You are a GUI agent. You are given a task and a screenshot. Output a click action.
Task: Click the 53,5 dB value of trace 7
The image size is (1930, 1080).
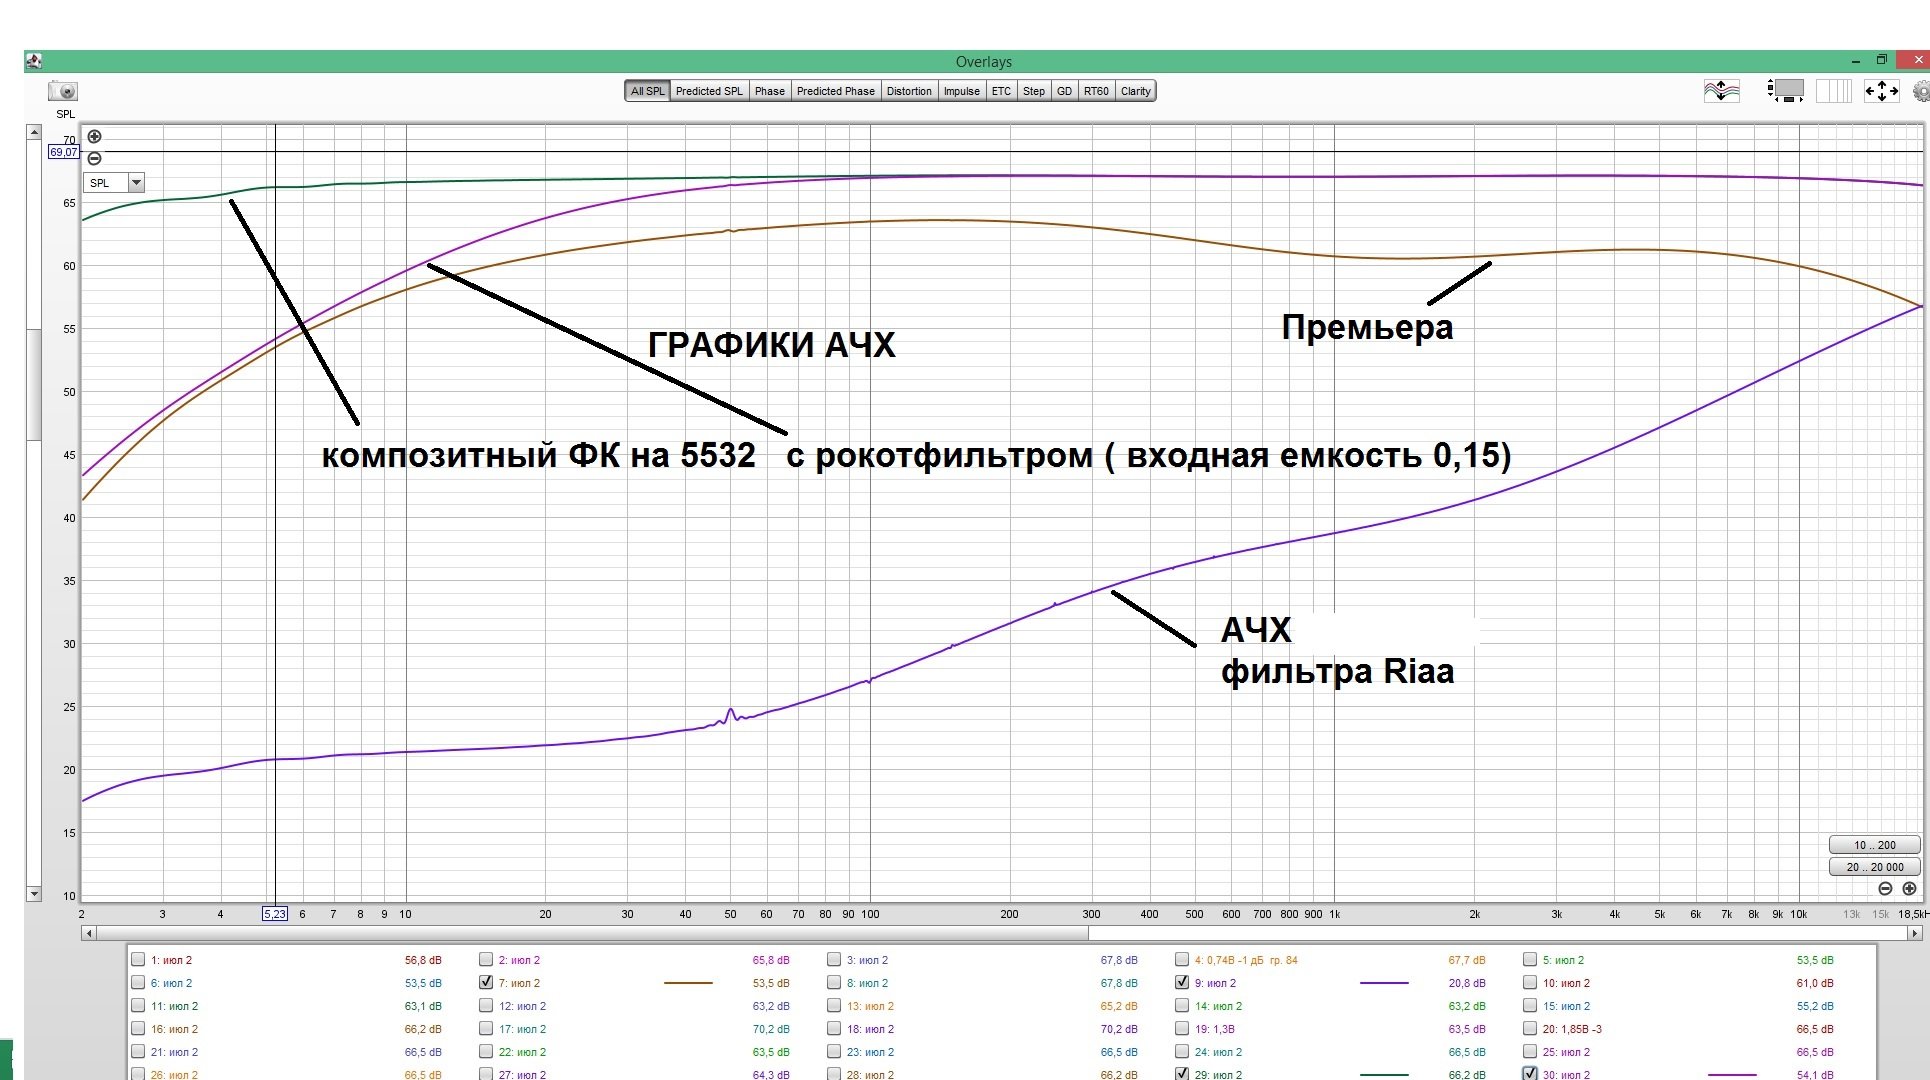coord(771,983)
